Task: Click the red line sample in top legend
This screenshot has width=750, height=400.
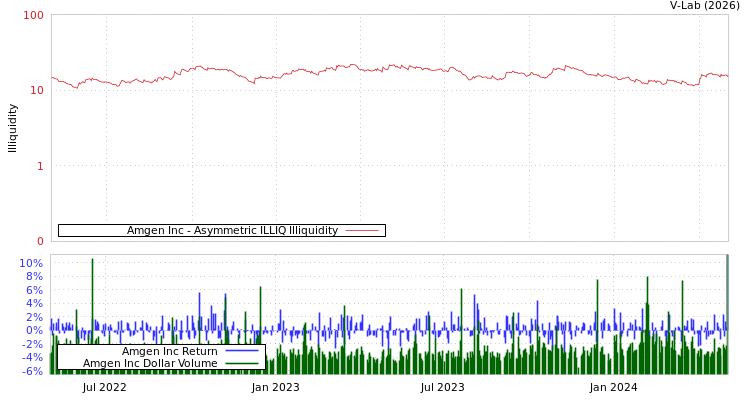Action: coord(361,231)
